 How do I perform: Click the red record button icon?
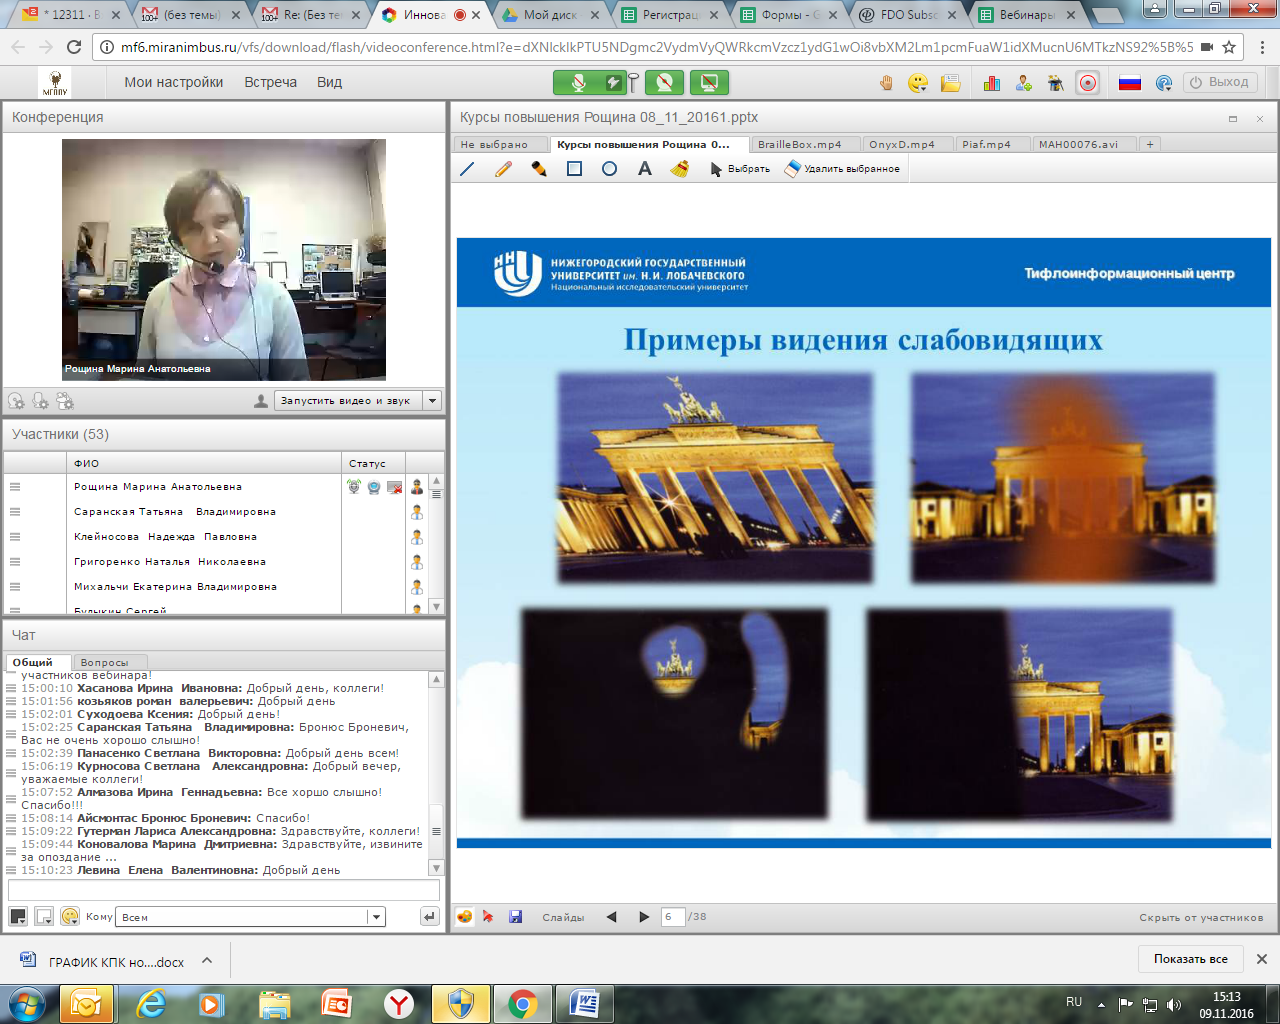point(1088,83)
